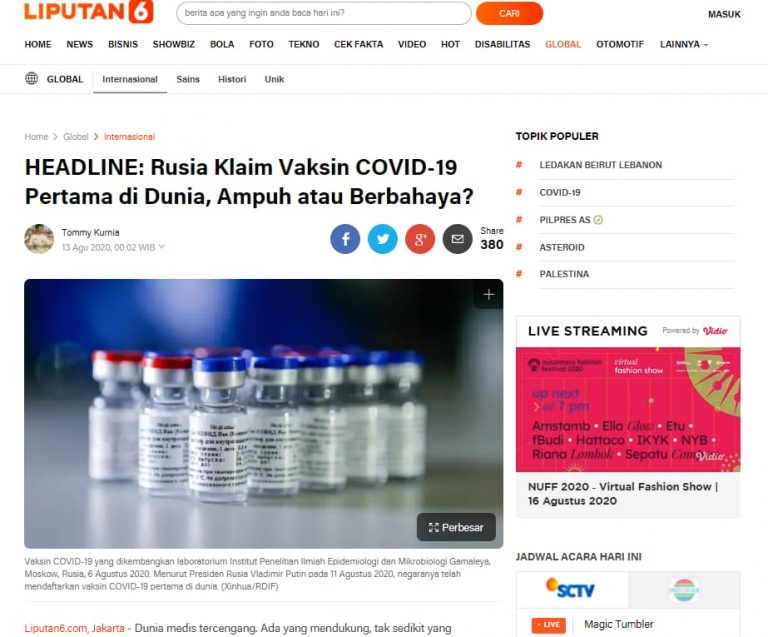Enlarge the photo with Perbesar button

(456, 527)
